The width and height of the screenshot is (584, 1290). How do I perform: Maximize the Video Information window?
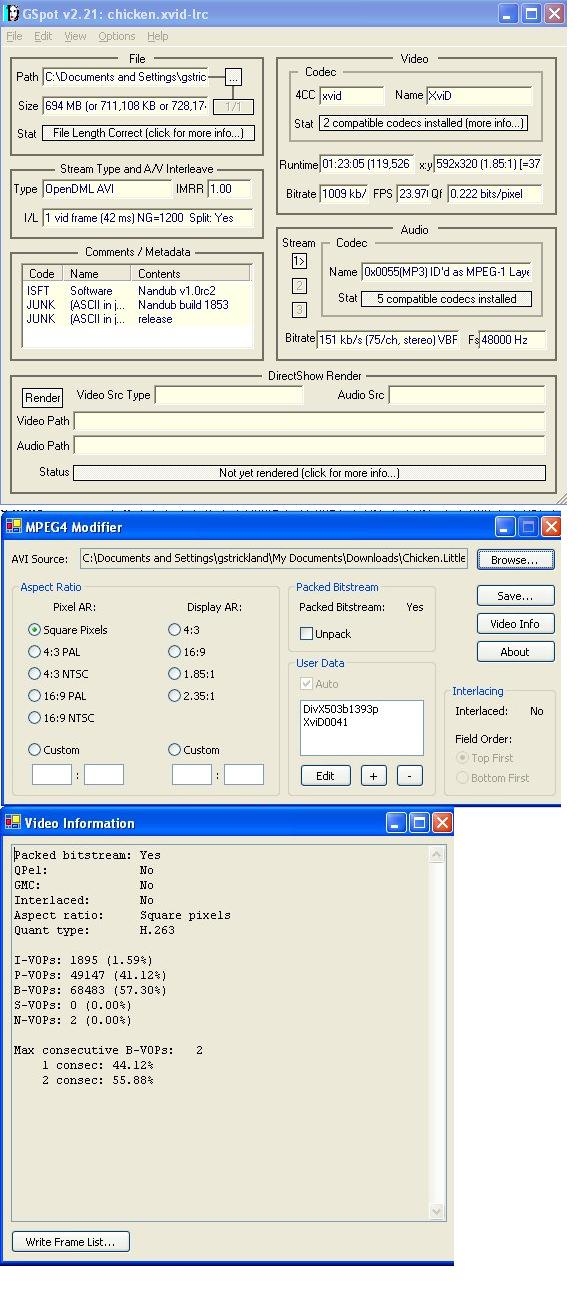click(x=420, y=823)
